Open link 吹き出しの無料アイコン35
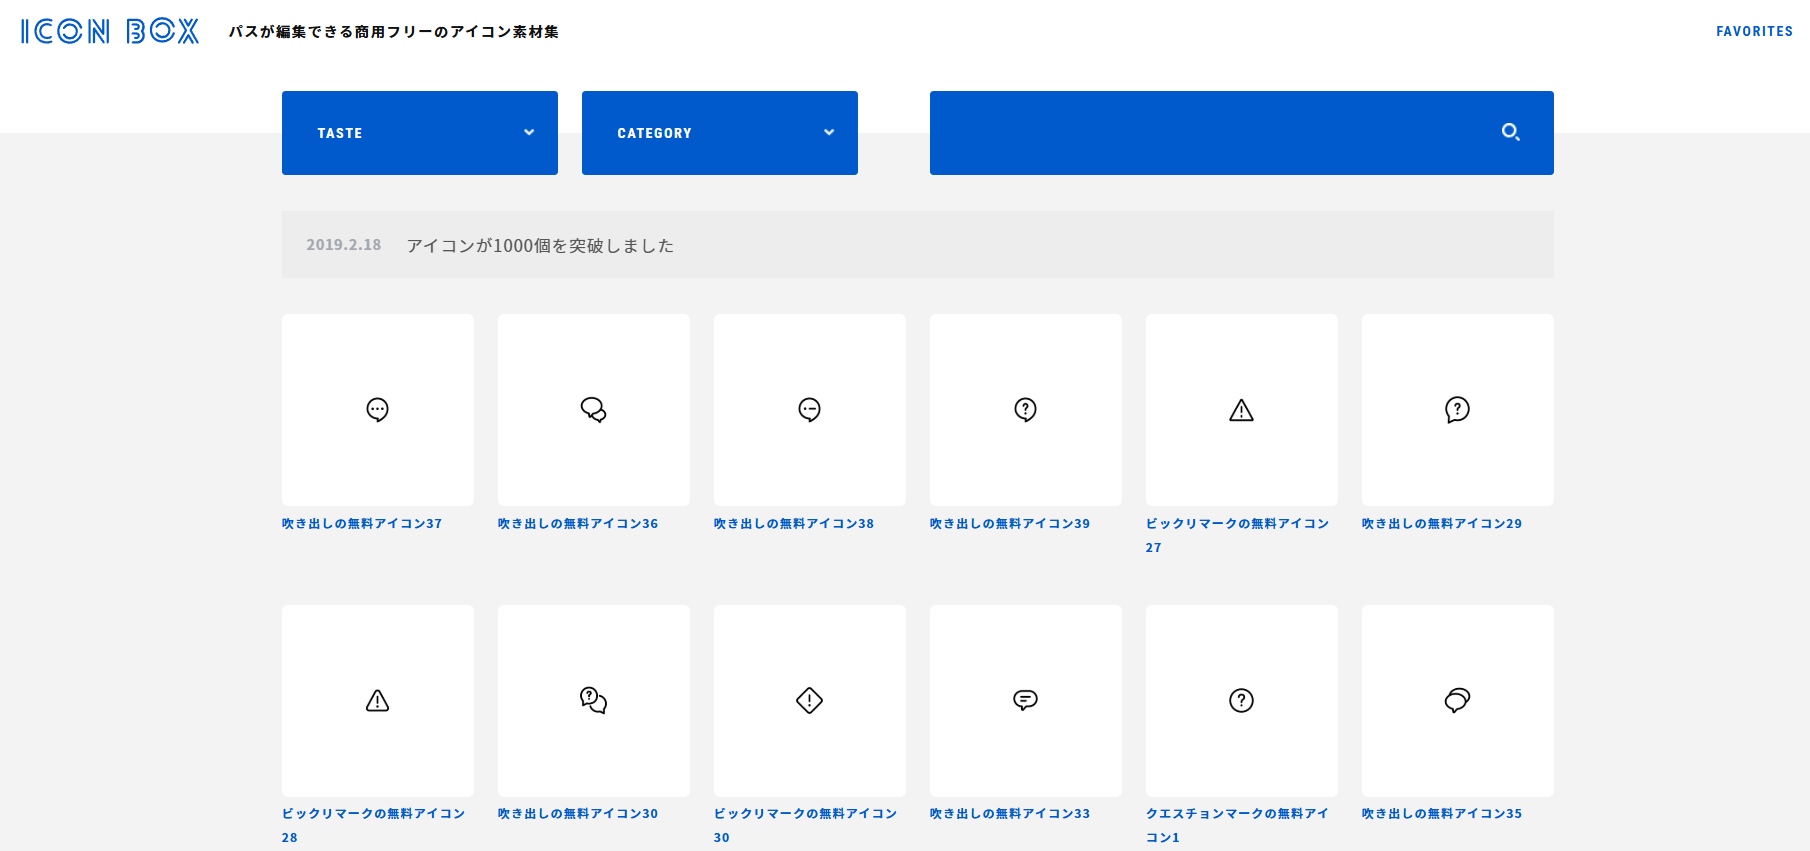The width and height of the screenshot is (1810, 851). point(1442,813)
